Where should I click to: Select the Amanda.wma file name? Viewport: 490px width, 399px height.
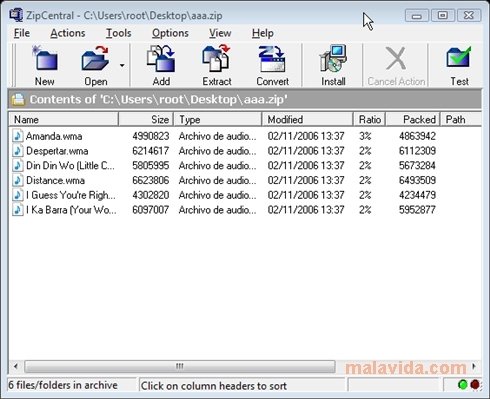54,136
